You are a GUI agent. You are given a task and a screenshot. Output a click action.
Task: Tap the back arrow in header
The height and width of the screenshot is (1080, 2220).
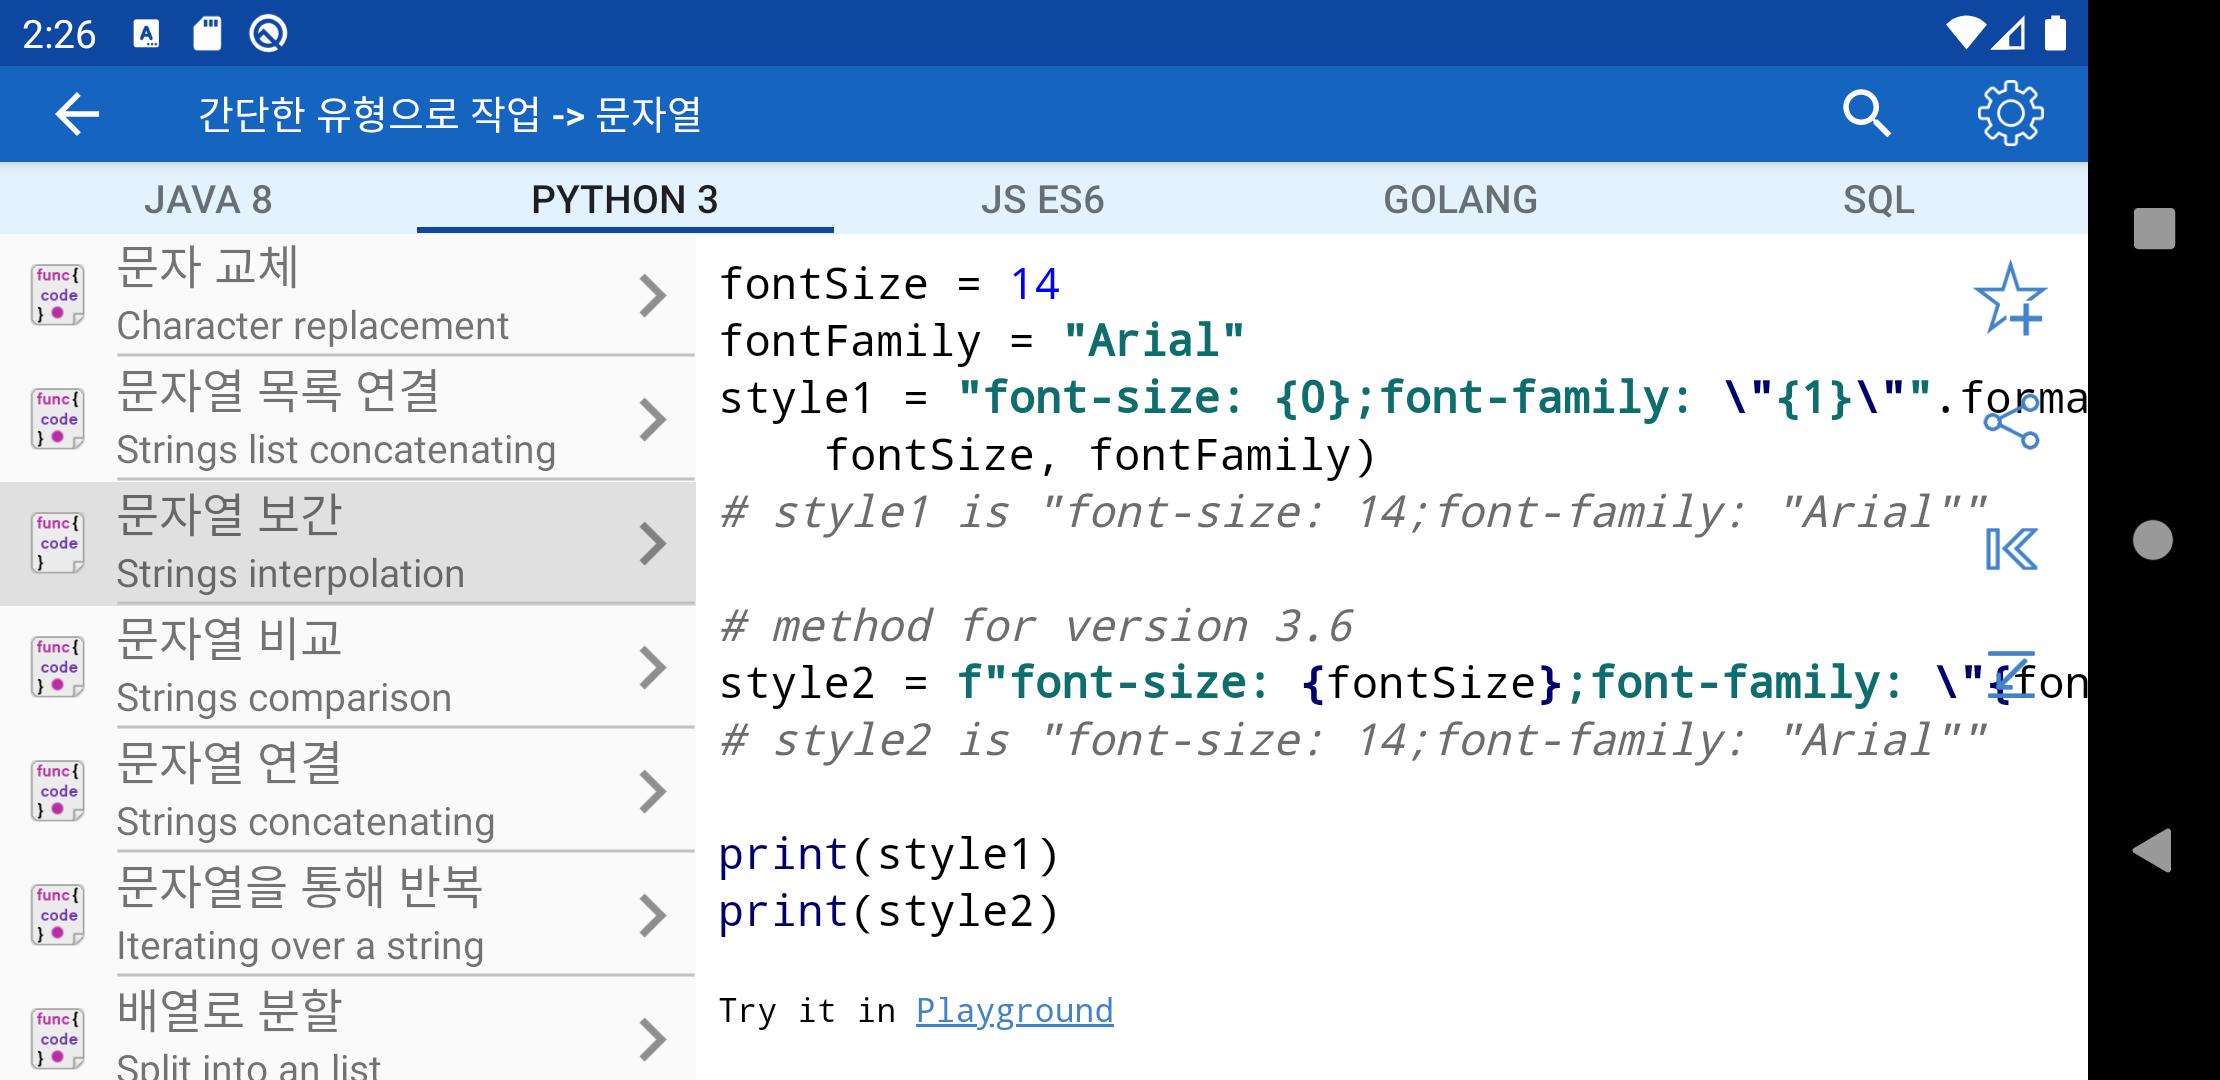pyautogui.click(x=77, y=114)
